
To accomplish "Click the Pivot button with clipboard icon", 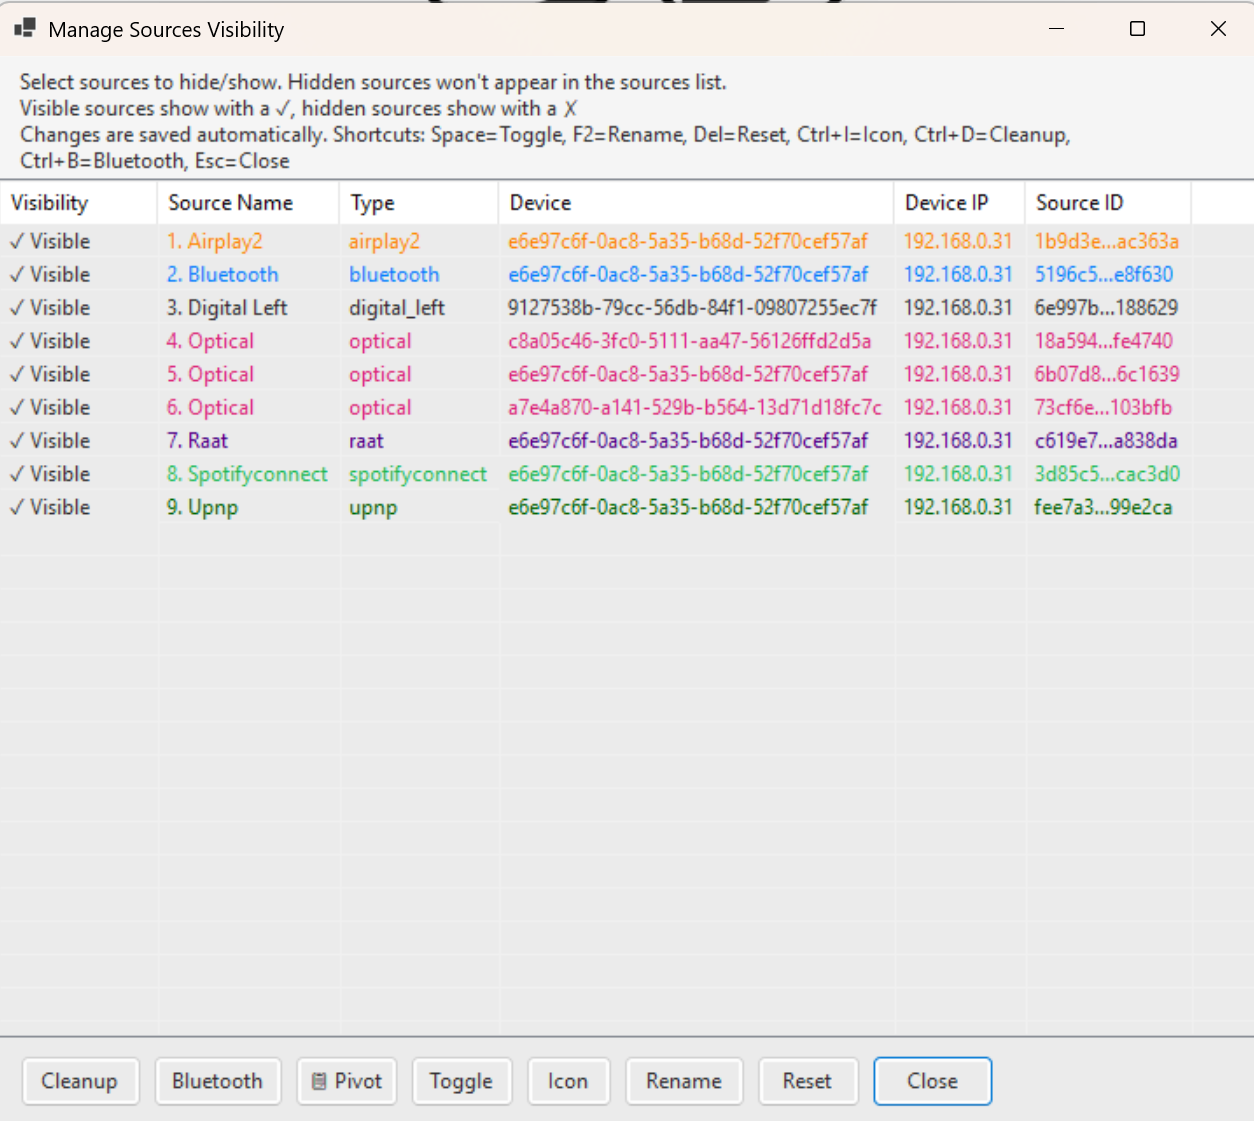I will [346, 1081].
